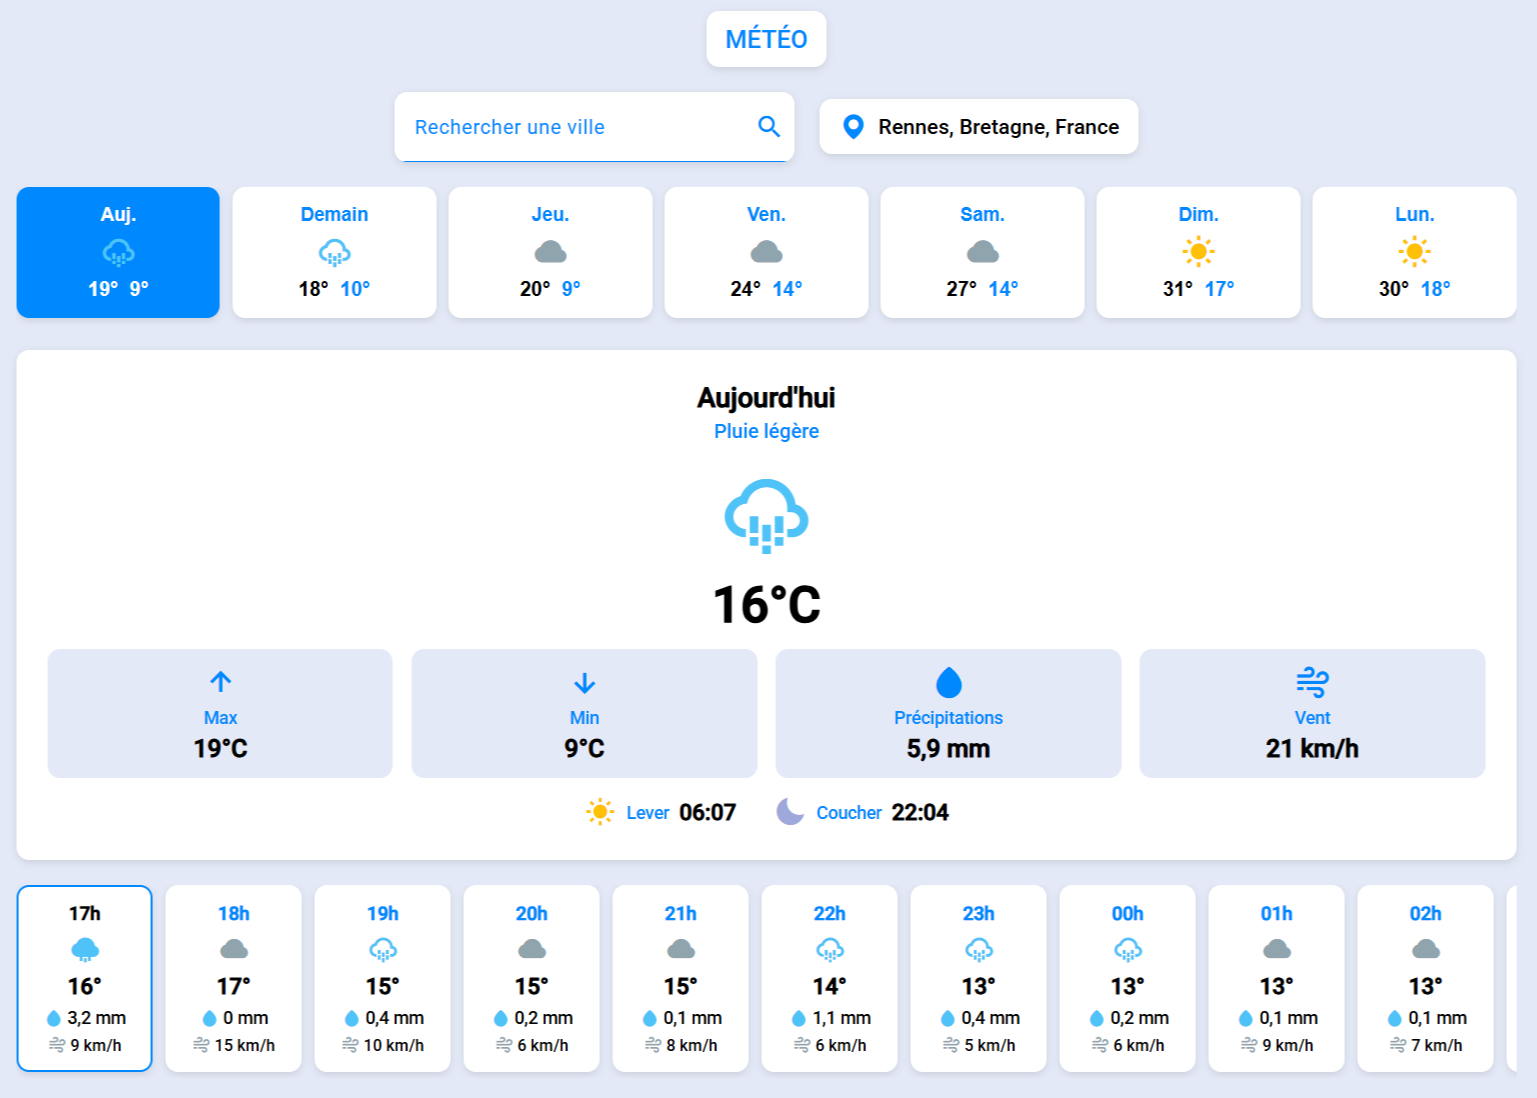Select the Lun. day tab
Image resolution: width=1537 pixels, height=1098 pixels.
tap(1414, 252)
